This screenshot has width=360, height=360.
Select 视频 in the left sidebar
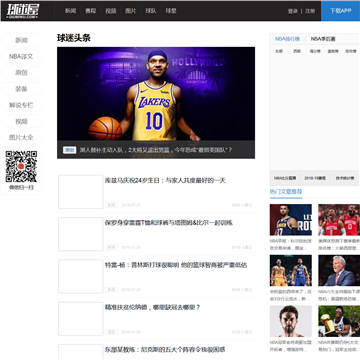coord(21,121)
